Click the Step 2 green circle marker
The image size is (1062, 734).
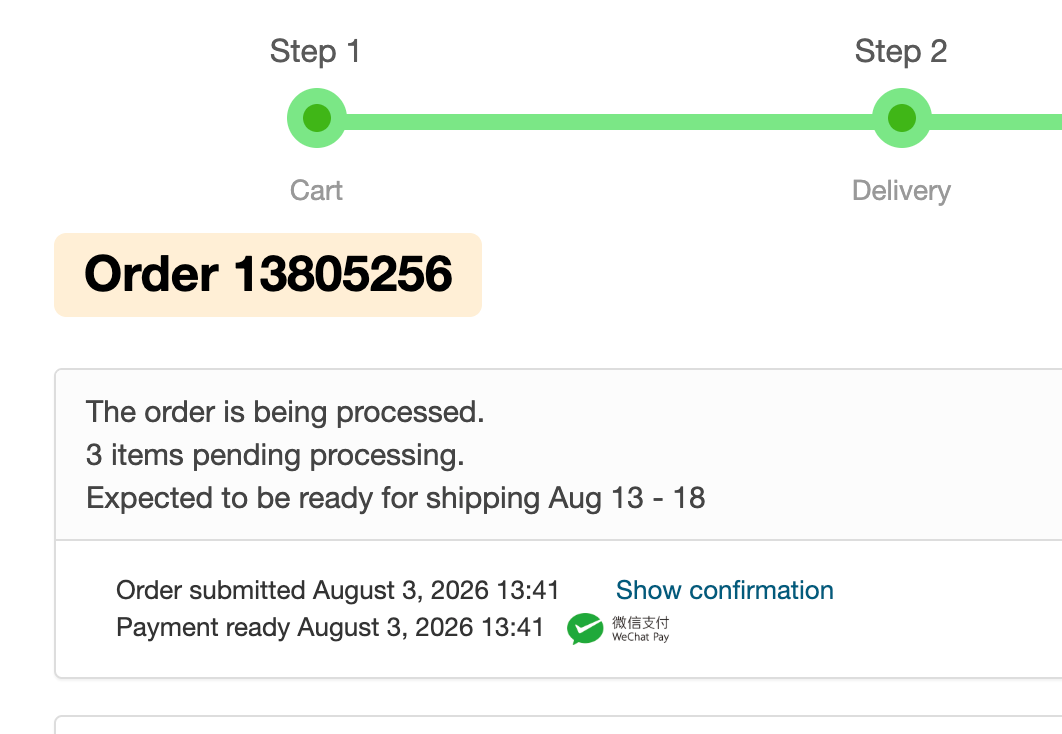tap(901, 118)
